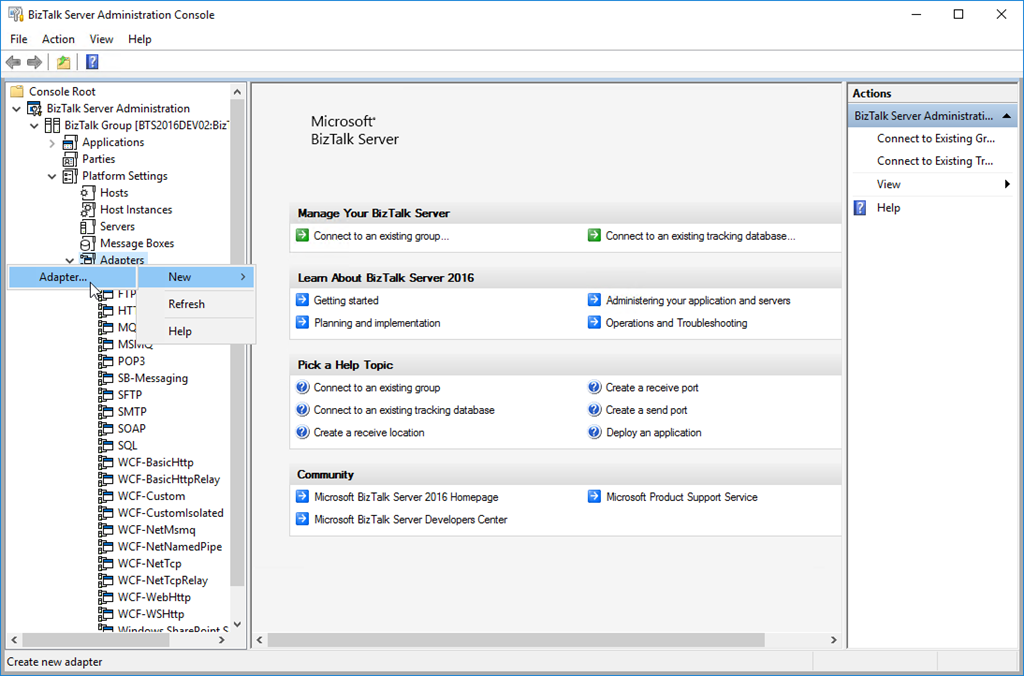The width and height of the screenshot is (1024, 676).
Task: Open Microsoft Product Support Service link
Action: click(x=682, y=497)
